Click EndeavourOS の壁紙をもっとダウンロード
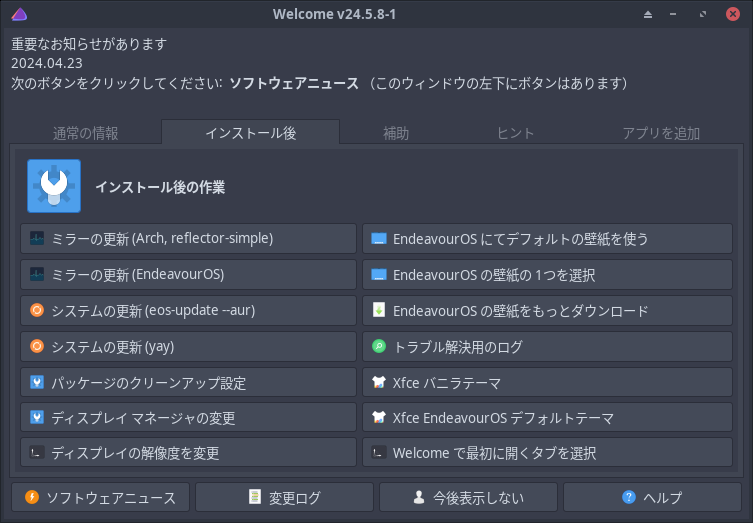Screen dimensions: 753x523 coord(547,310)
